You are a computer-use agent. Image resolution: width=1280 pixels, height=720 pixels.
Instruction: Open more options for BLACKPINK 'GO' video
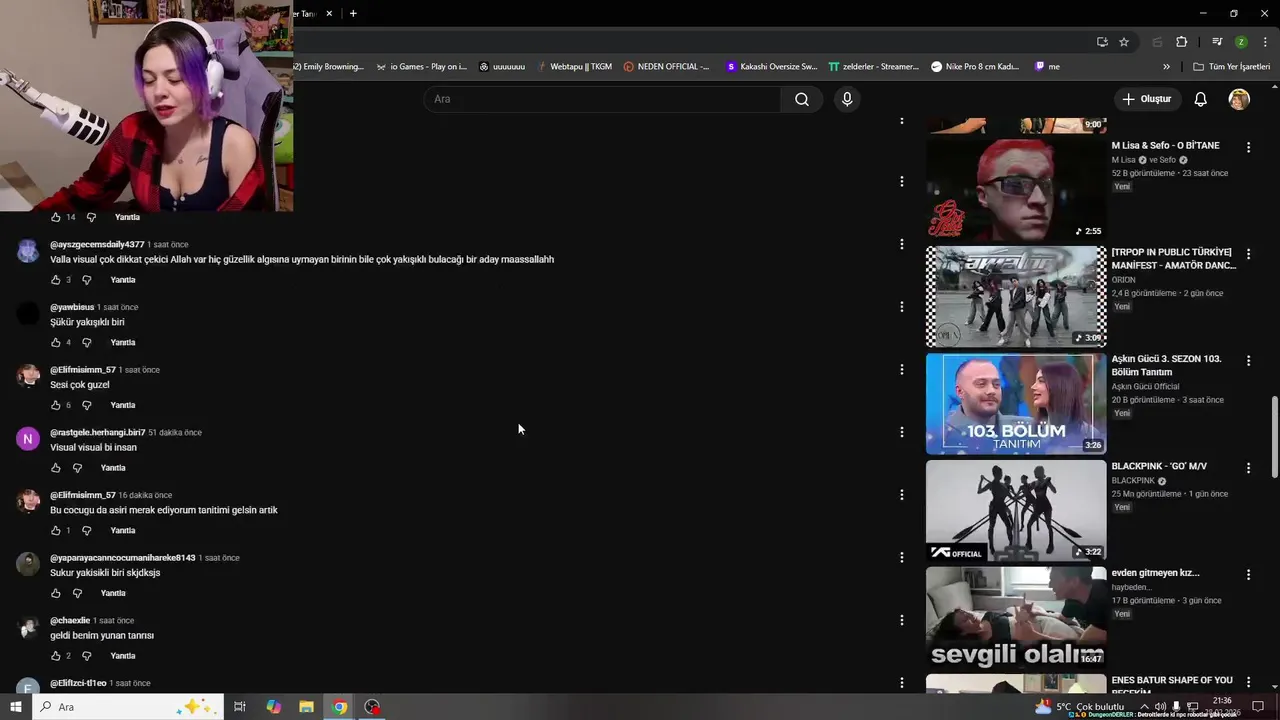[x=1248, y=468]
